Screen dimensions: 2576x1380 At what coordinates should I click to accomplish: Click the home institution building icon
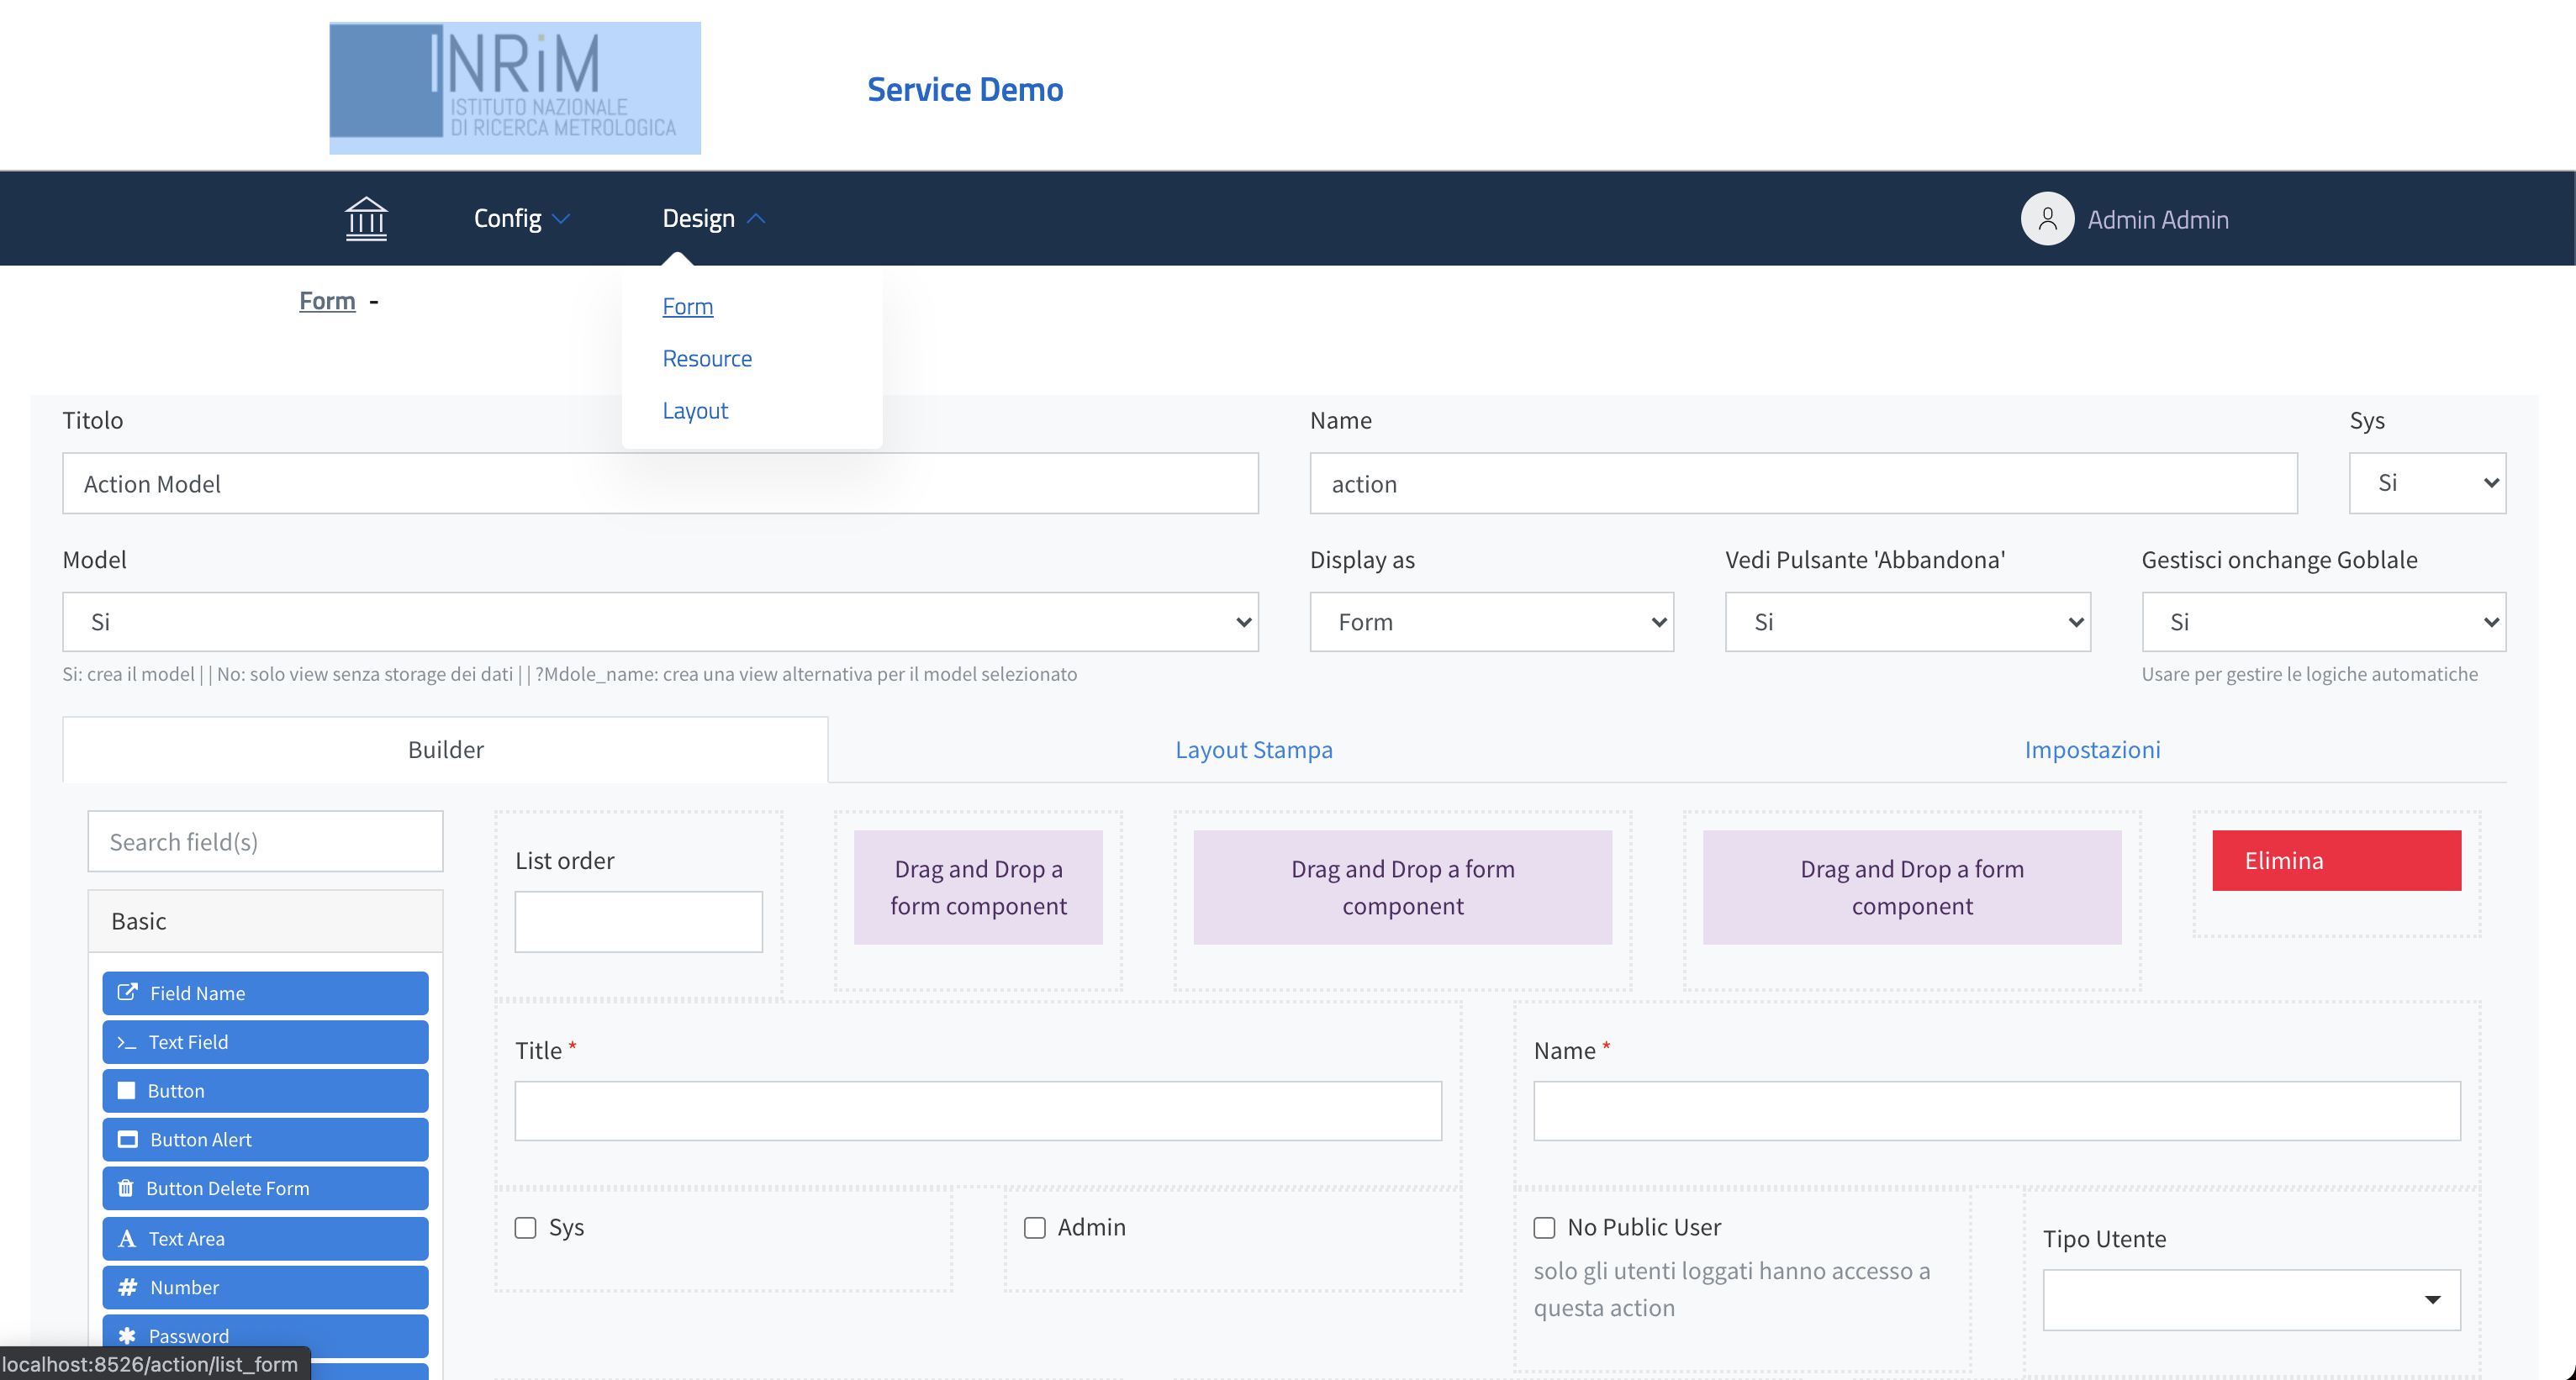[365, 218]
